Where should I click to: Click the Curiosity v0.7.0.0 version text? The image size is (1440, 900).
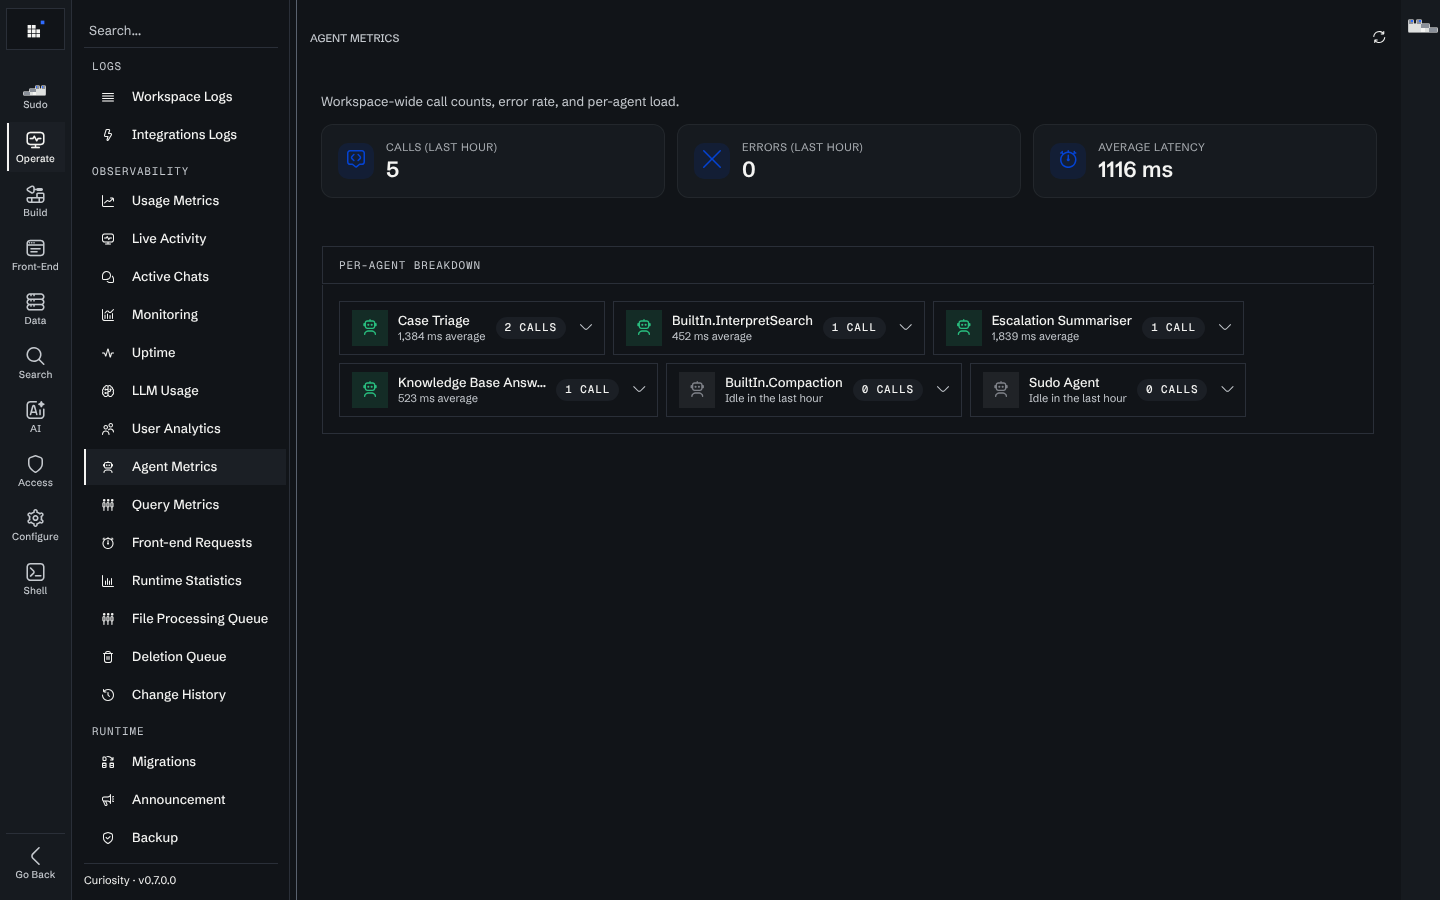(130, 881)
